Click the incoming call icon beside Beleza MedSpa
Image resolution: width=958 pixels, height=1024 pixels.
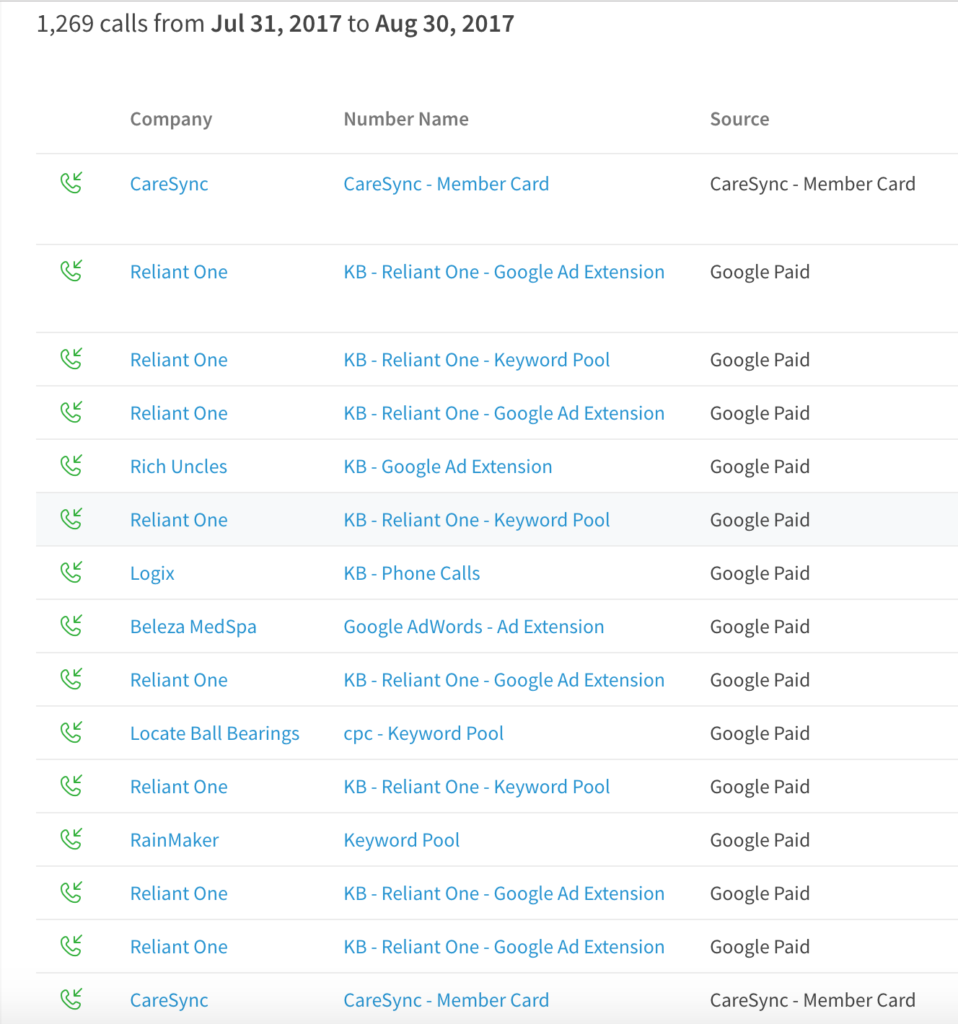coord(71,626)
